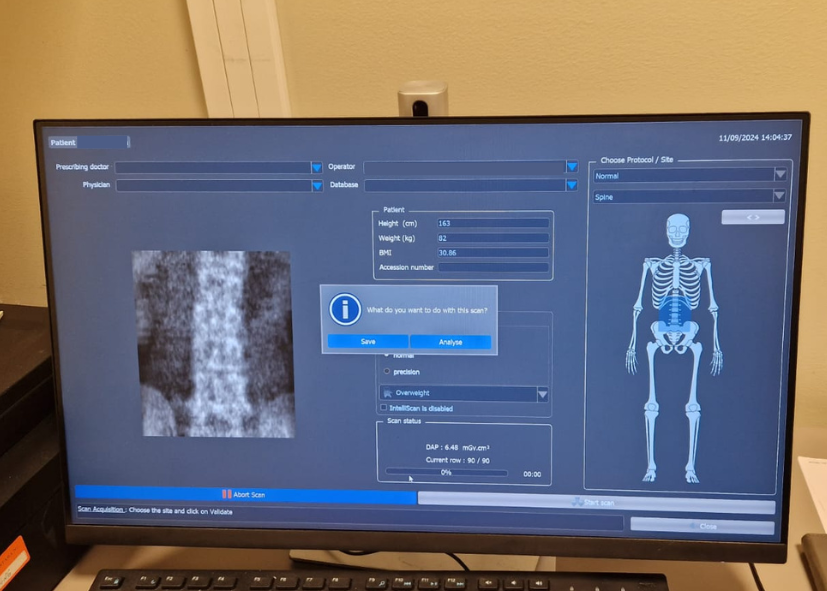
Task: Click the pause icon on Abort Scan
Action: tap(227, 494)
